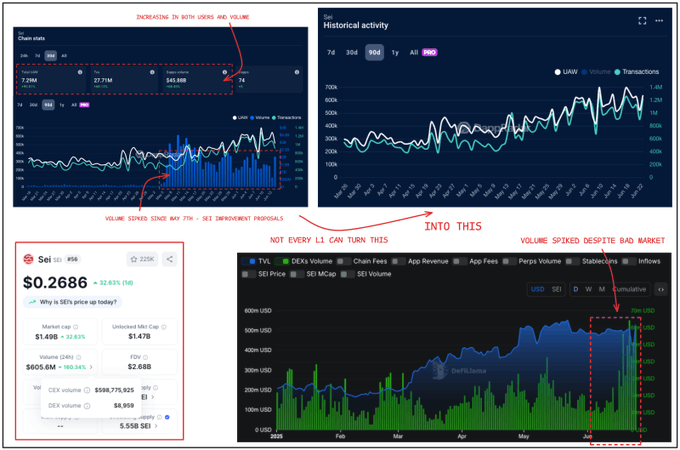This screenshot has height=450, width=680.
Task: Enable the Perps Volume switch
Action: (x=509, y=261)
